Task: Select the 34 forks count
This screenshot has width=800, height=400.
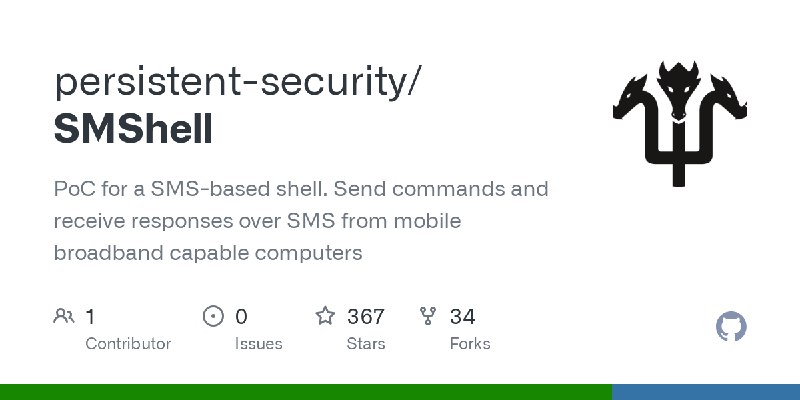Action: point(463,317)
